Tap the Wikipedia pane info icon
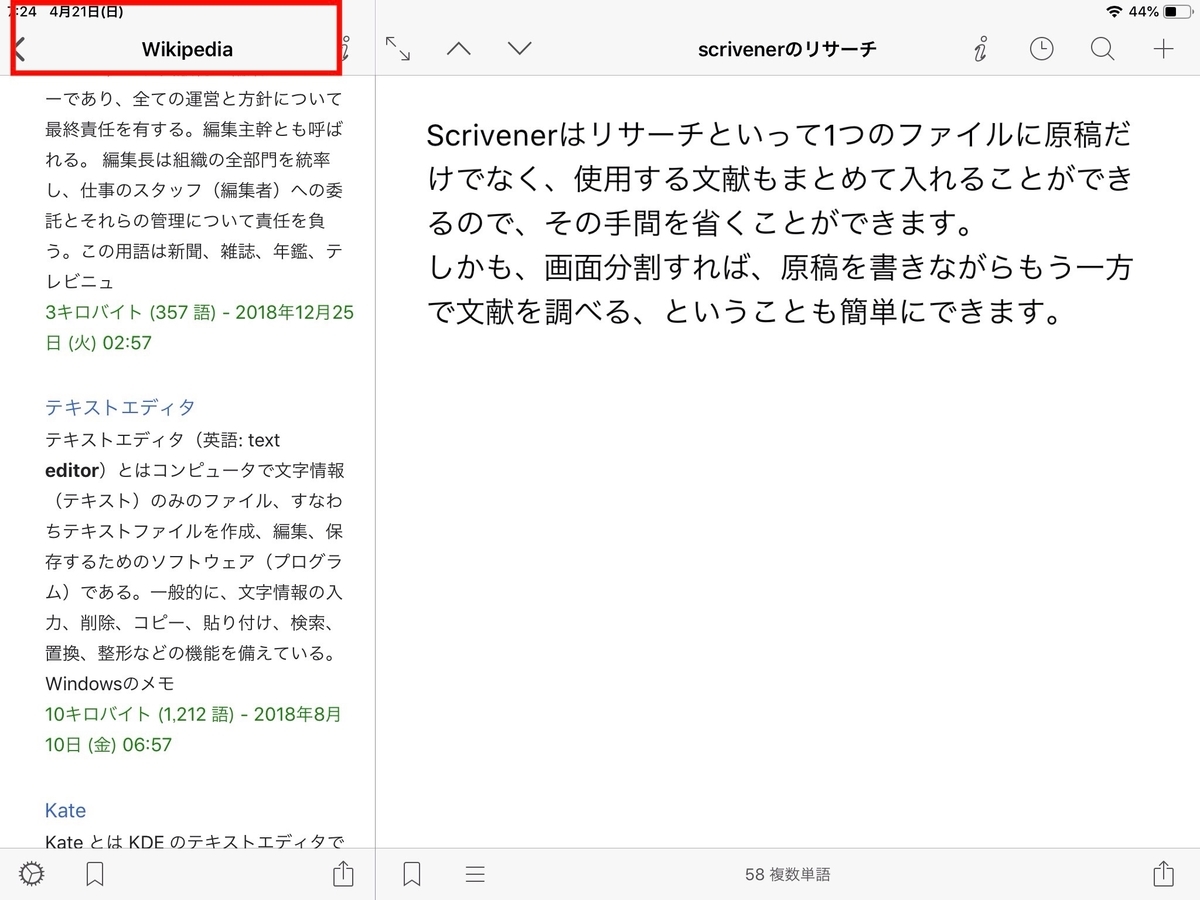The height and width of the screenshot is (900, 1200). (x=344, y=48)
